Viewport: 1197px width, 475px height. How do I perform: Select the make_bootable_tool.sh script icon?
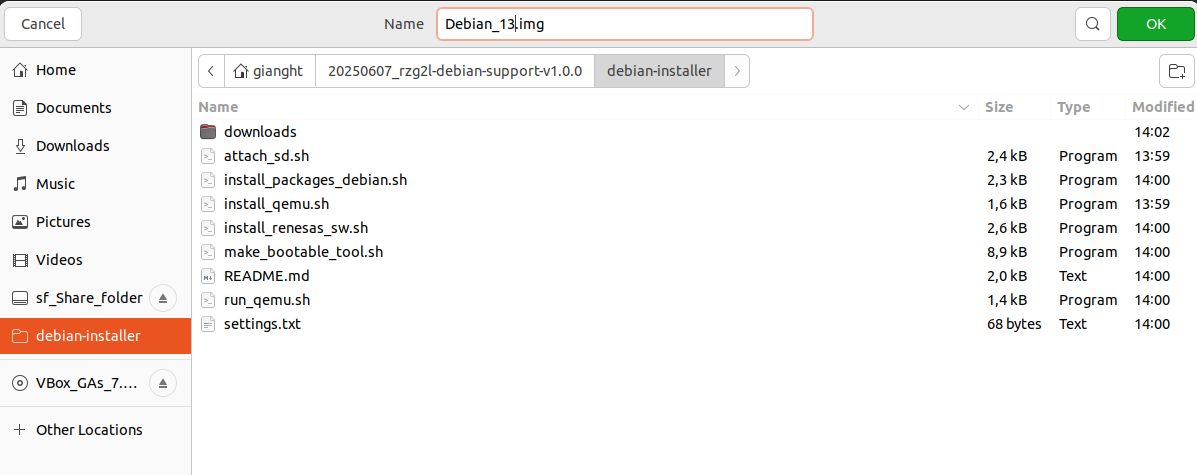click(208, 252)
